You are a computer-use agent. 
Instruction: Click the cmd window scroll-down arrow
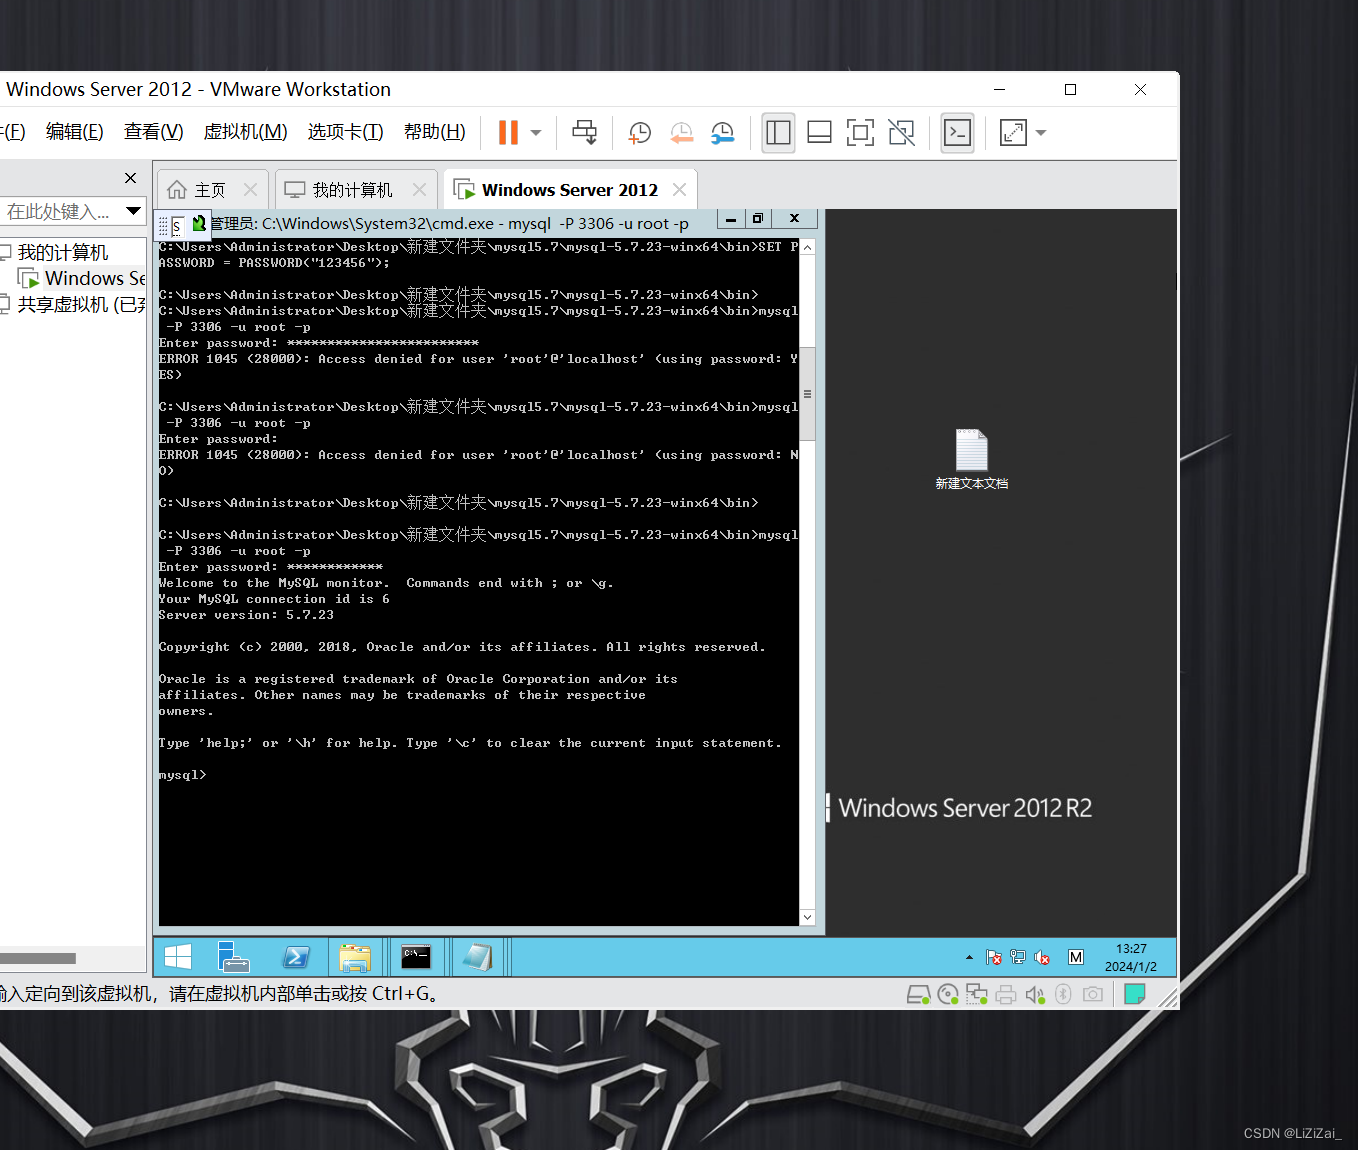point(807,917)
